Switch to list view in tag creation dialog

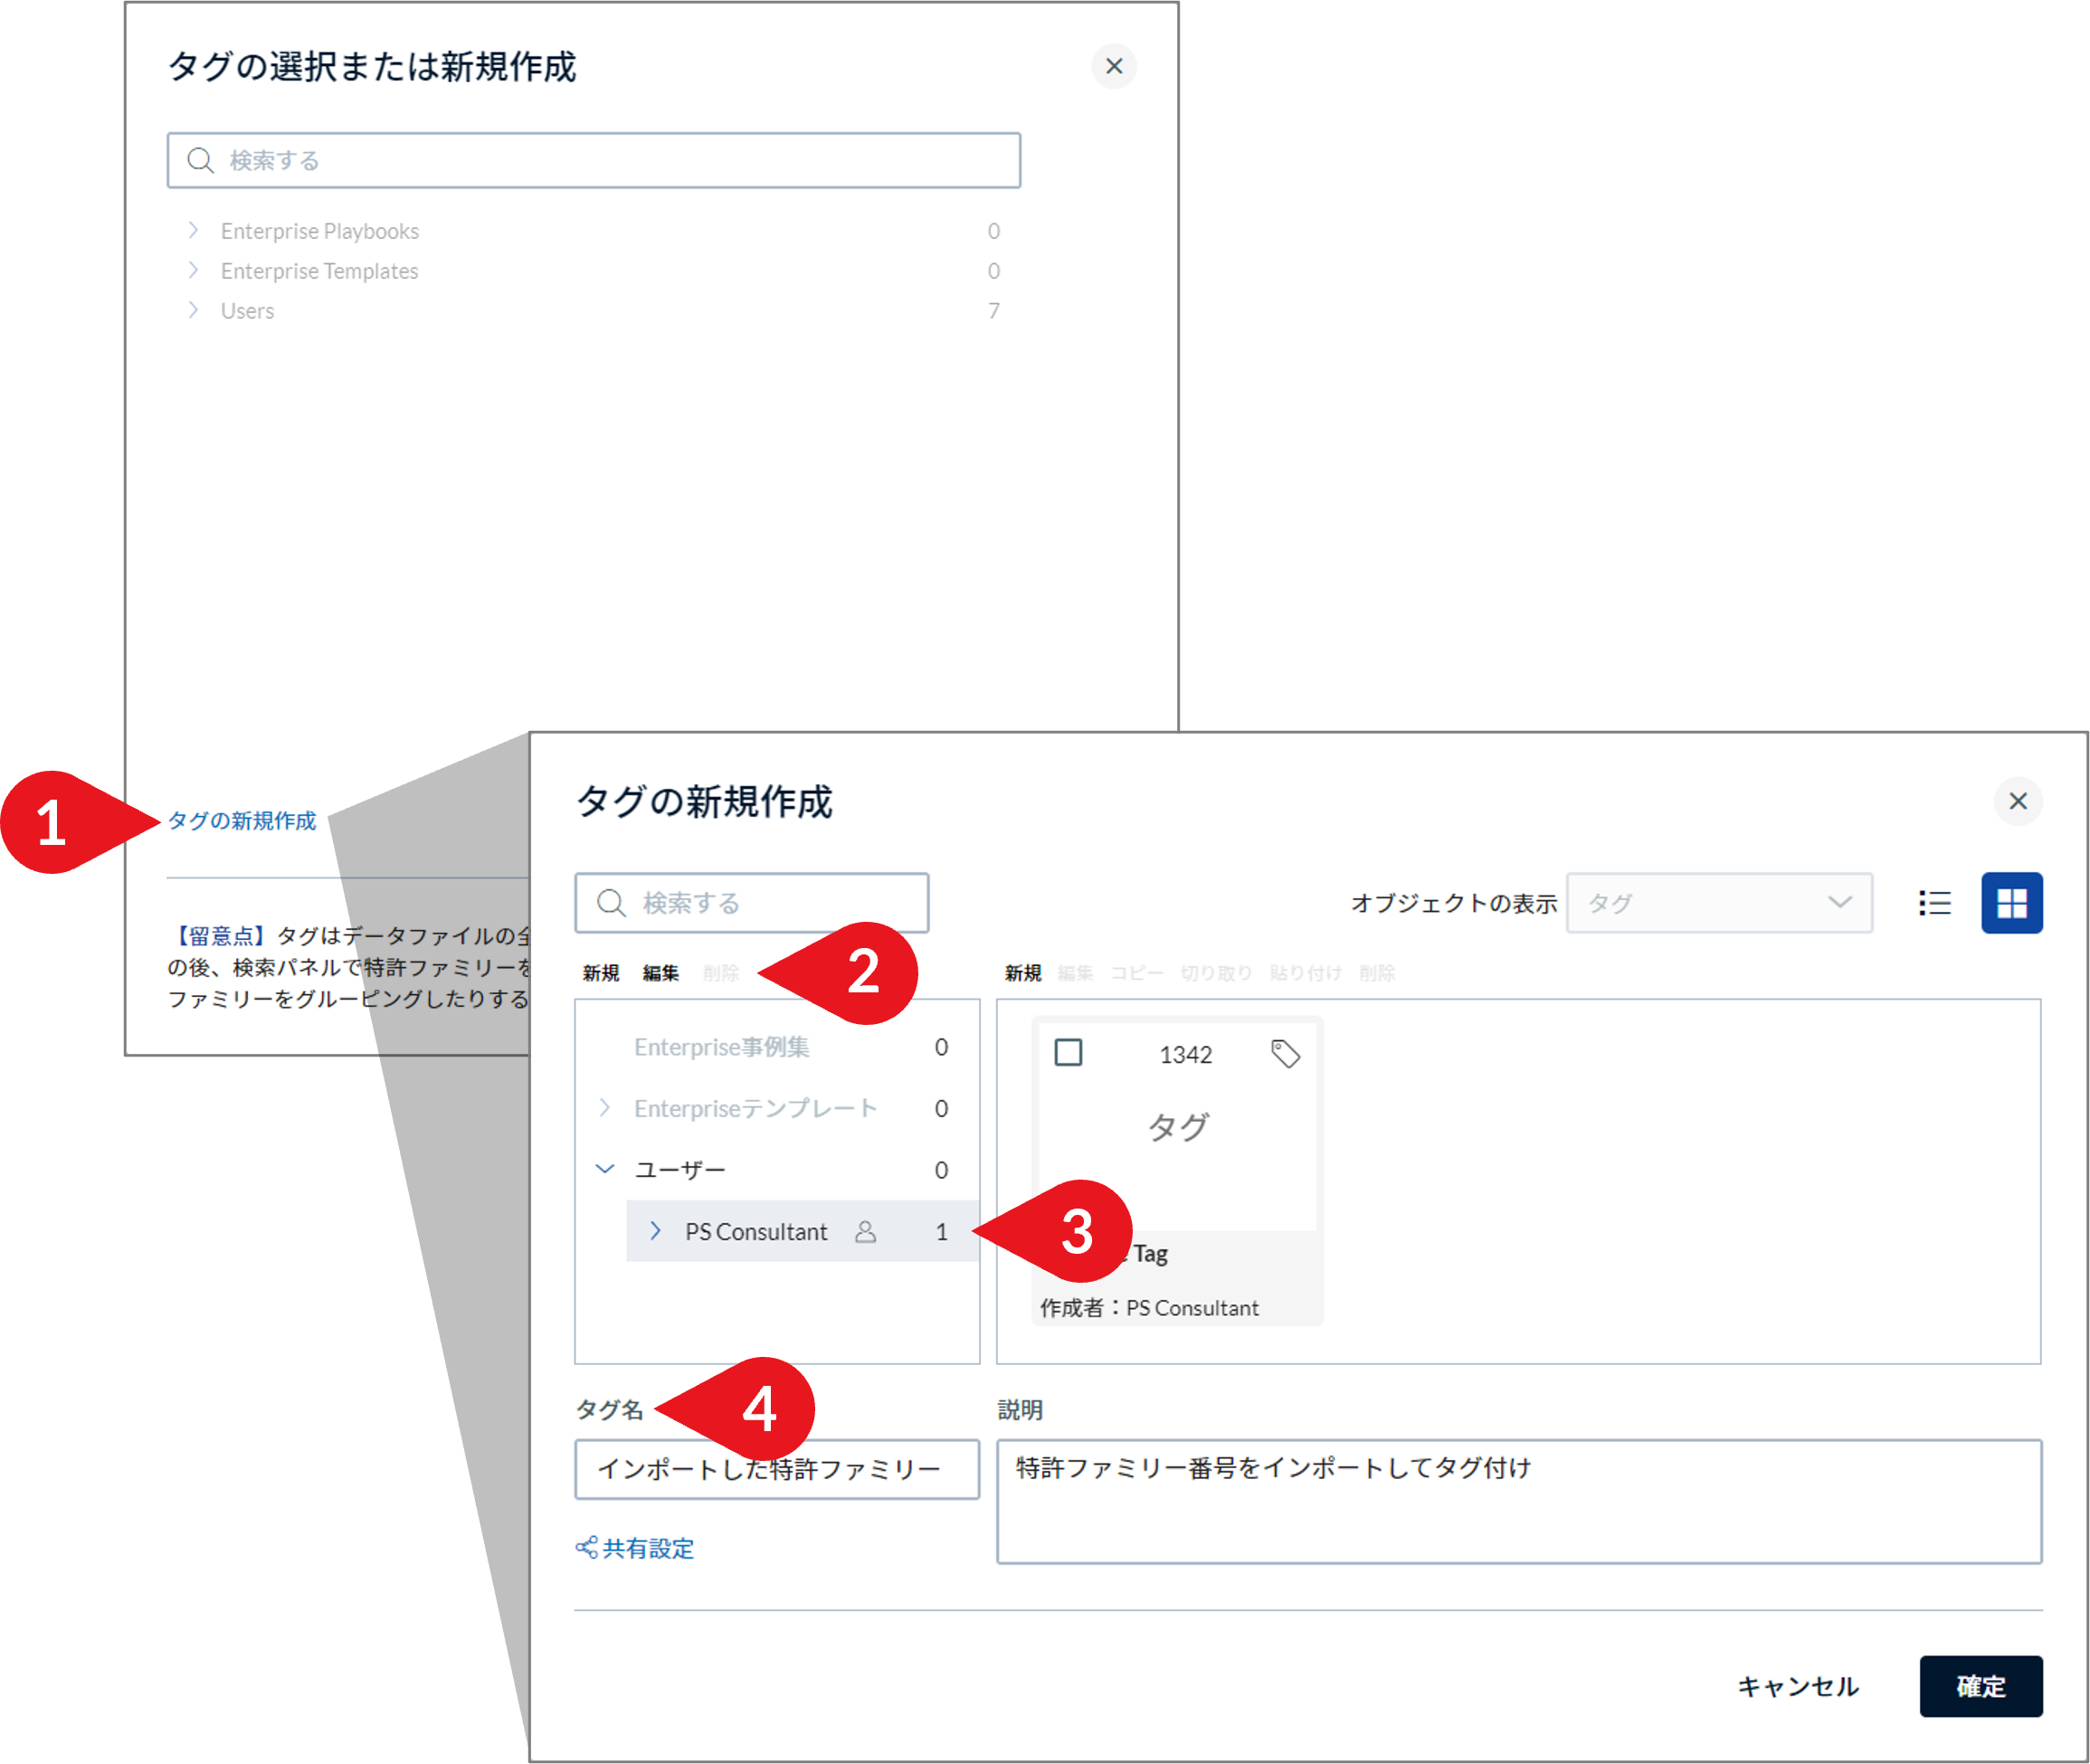click(1934, 903)
